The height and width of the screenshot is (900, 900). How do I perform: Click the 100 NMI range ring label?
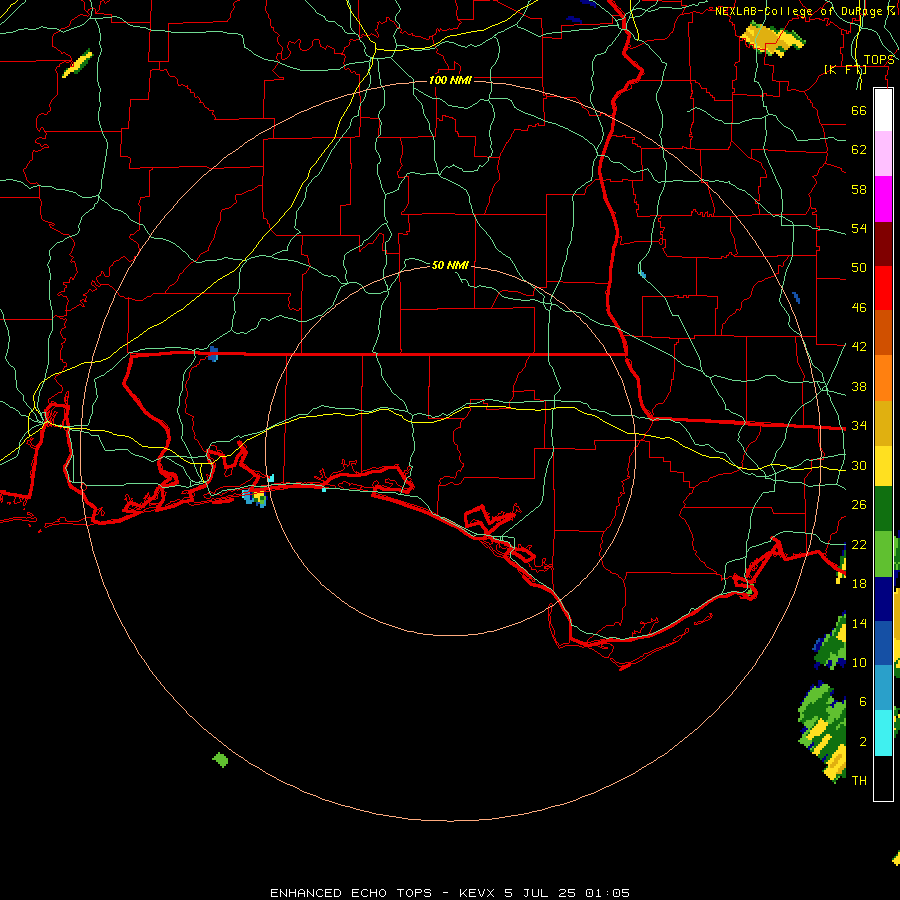(450, 80)
